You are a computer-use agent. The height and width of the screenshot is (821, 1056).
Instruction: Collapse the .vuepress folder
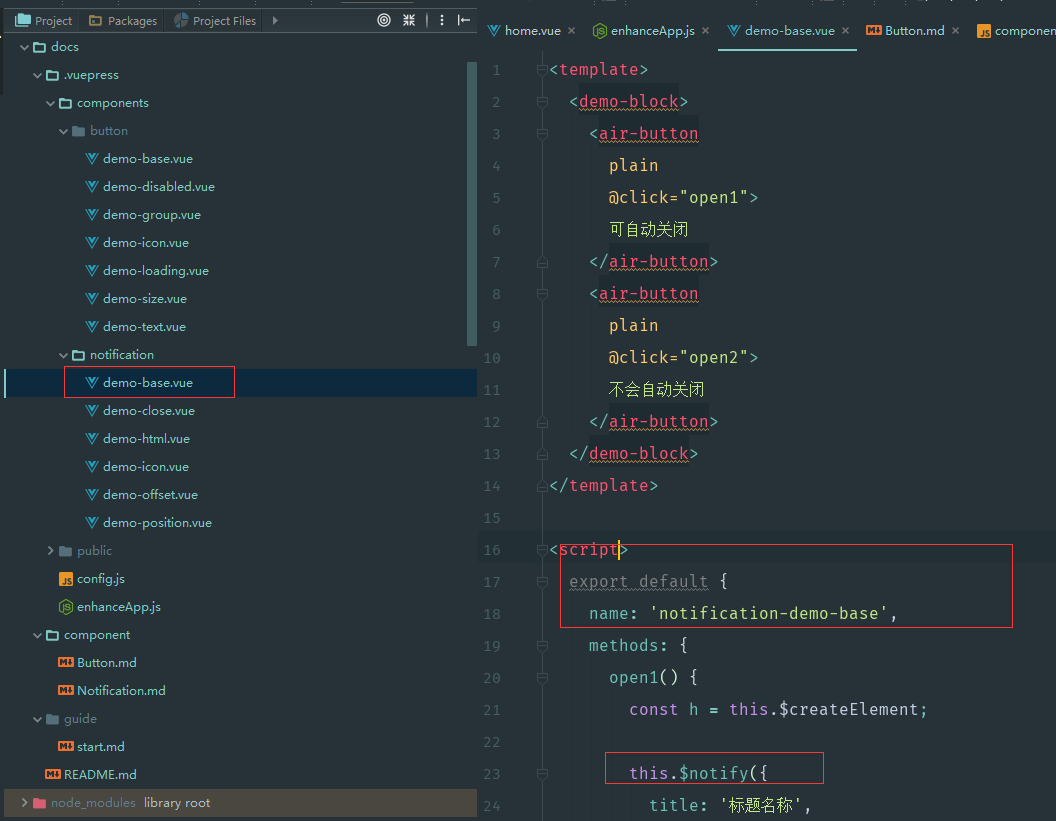[38, 75]
